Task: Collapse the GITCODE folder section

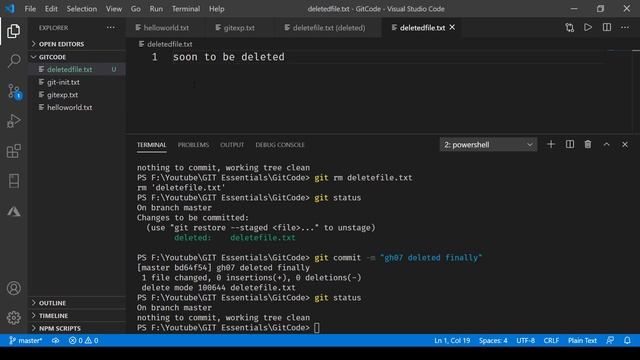Action: 77,57
